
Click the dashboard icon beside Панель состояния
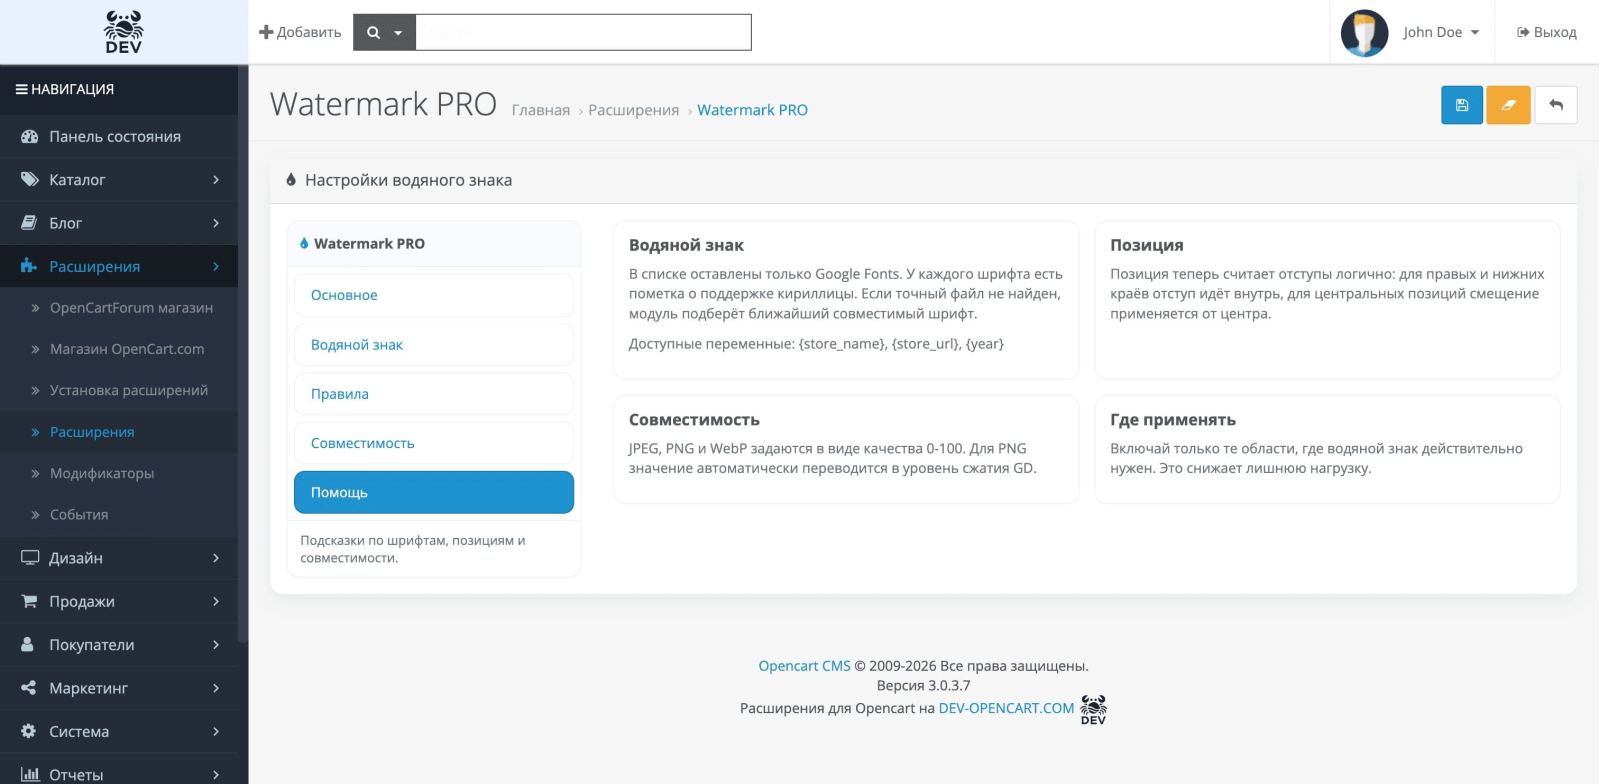click(29, 136)
